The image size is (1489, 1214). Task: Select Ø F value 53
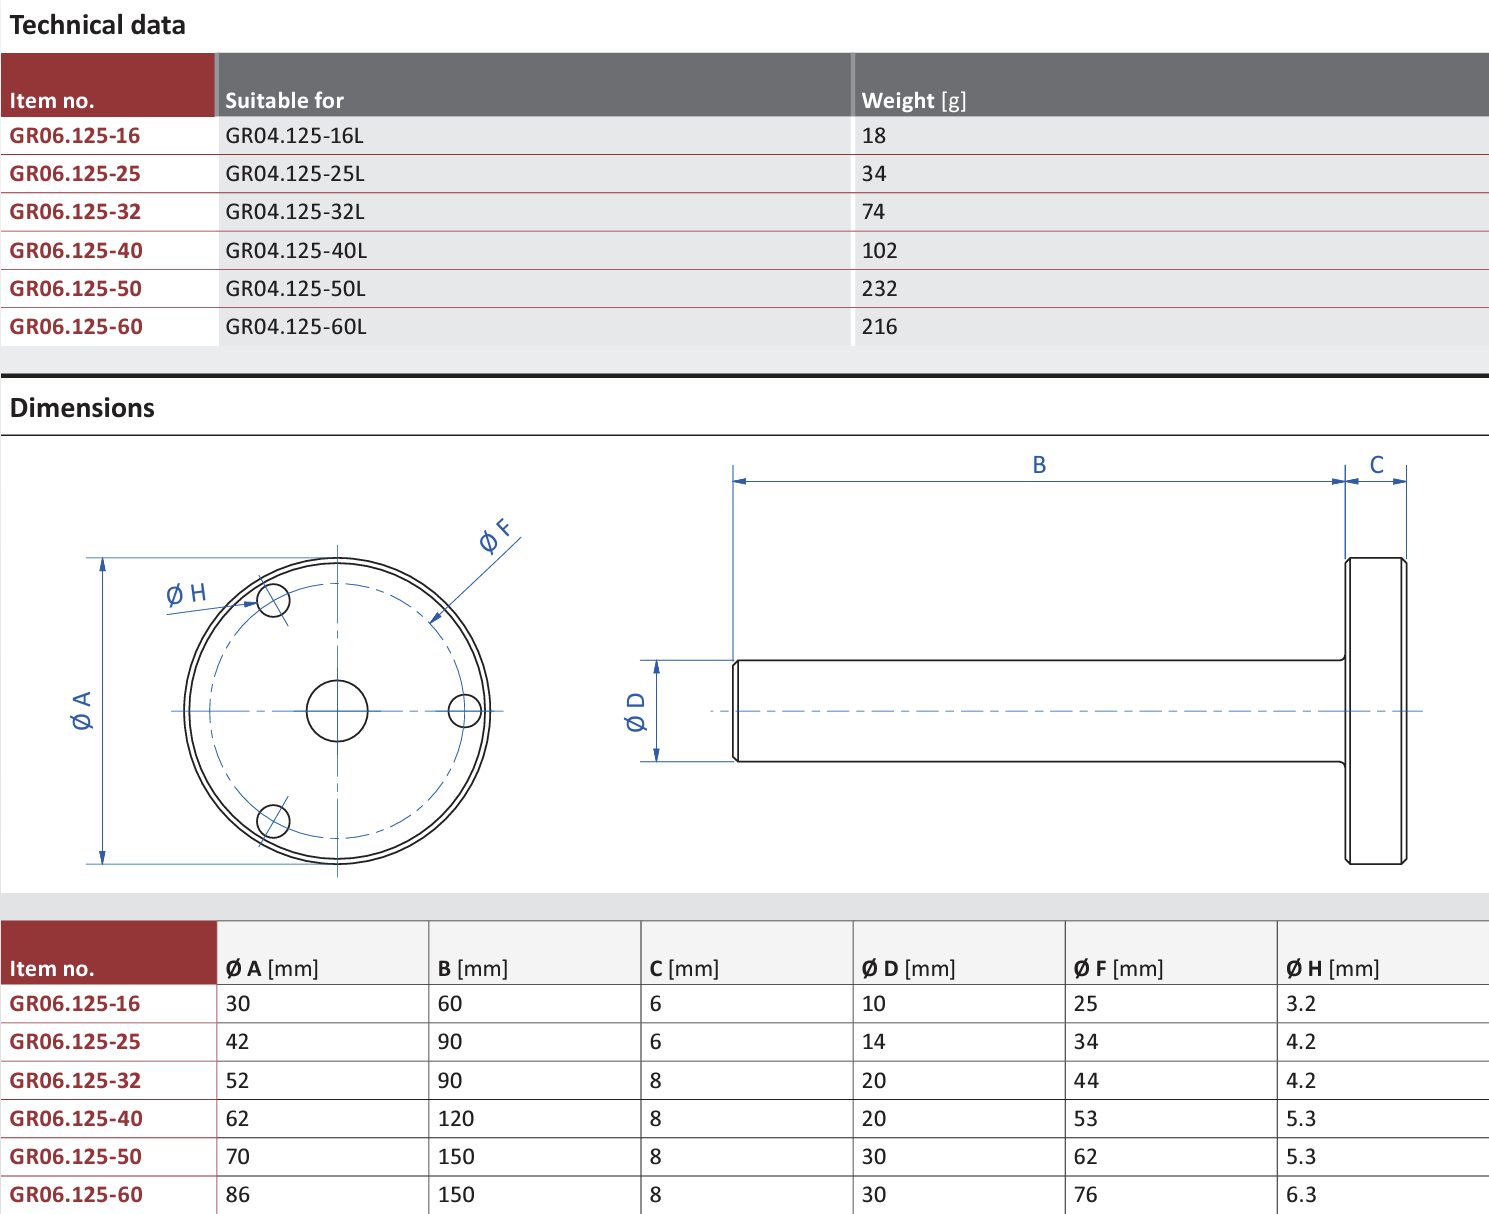1086,1119
